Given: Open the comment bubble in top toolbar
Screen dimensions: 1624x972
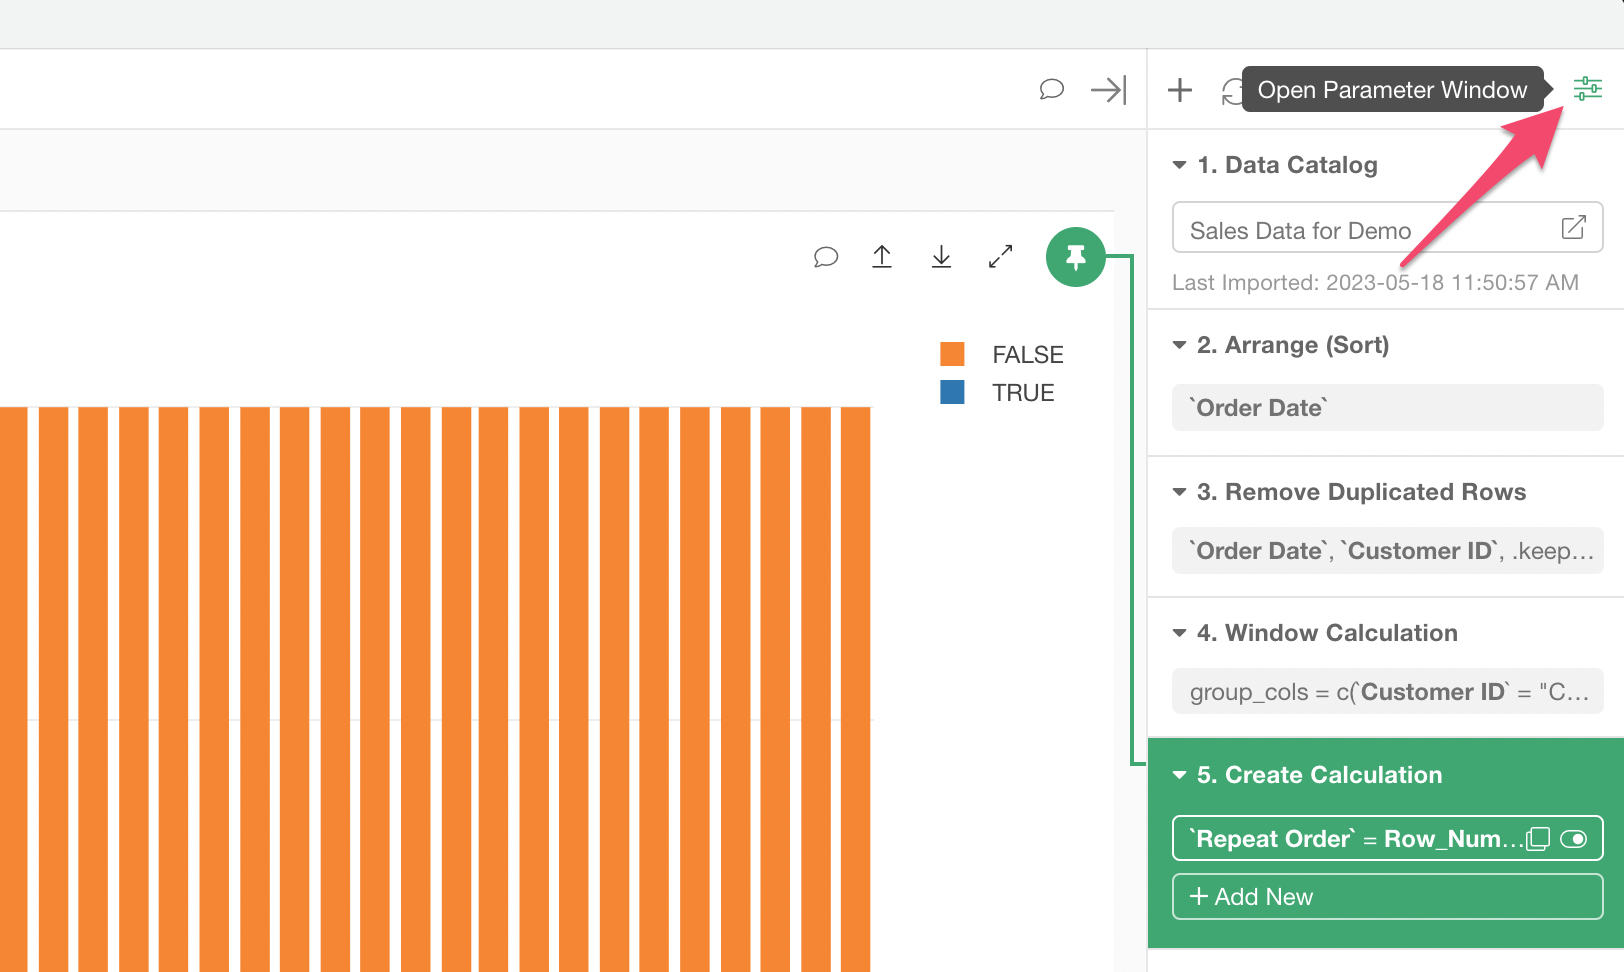Looking at the screenshot, I should [x=1051, y=90].
